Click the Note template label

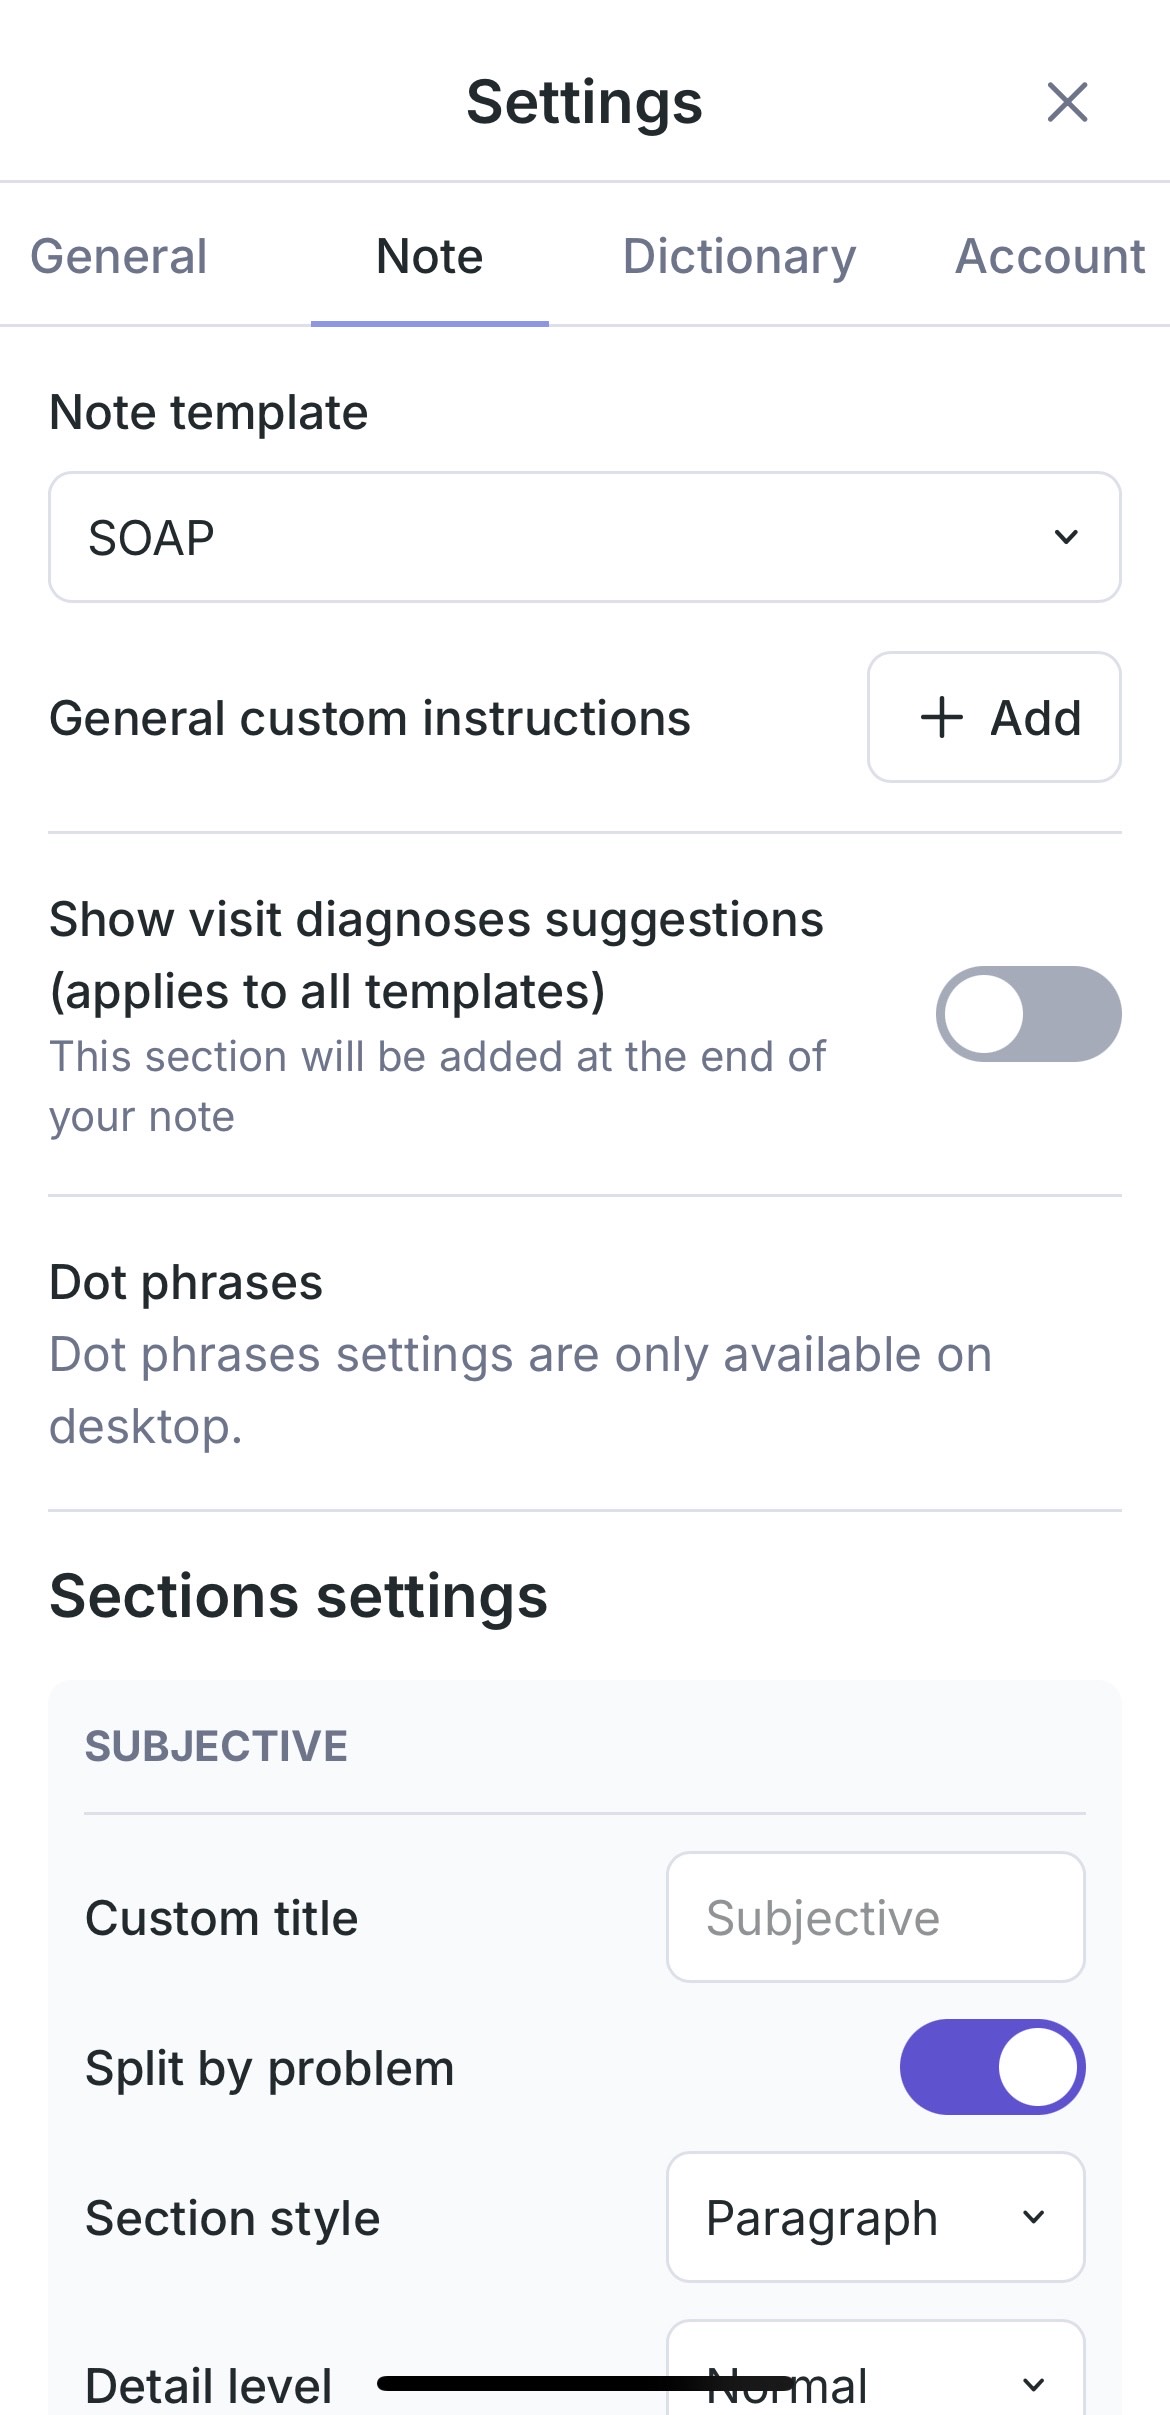tap(209, 412)
